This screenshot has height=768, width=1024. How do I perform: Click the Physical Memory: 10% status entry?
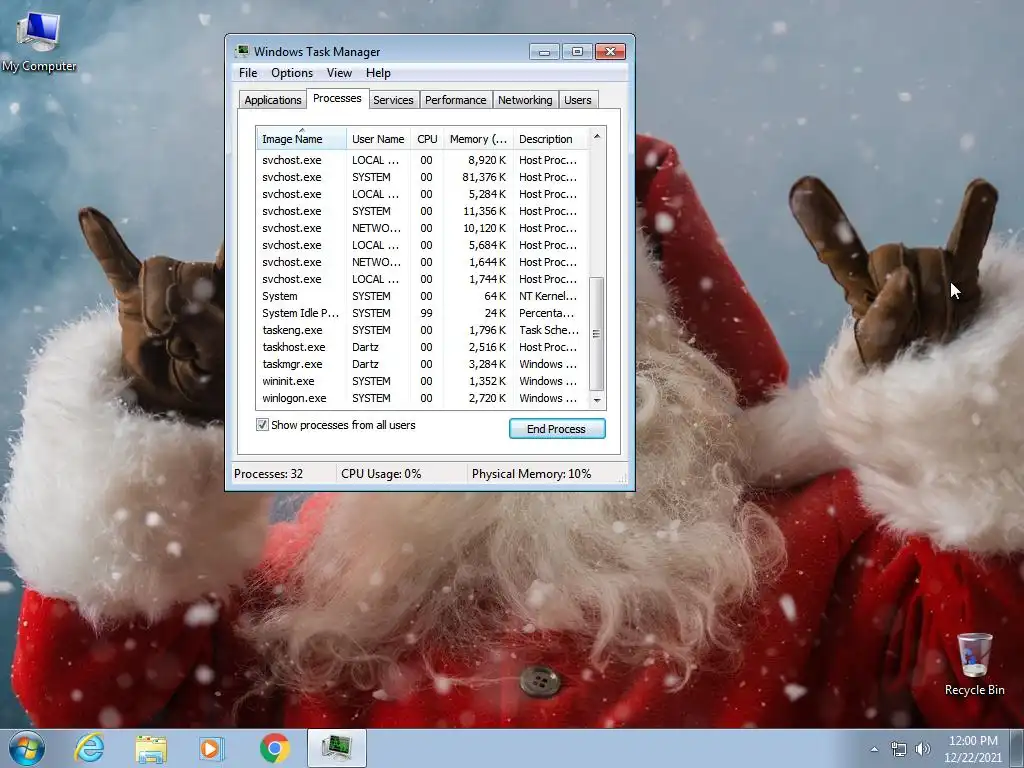[543, 474]
